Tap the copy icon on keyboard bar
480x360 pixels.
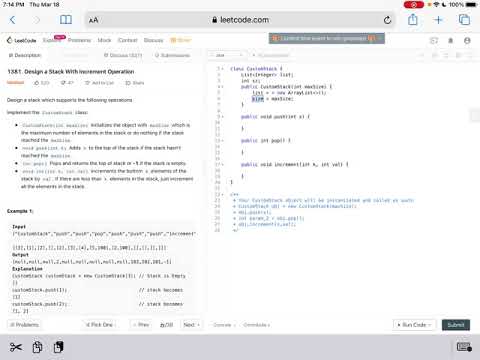(x=37, y=347)
